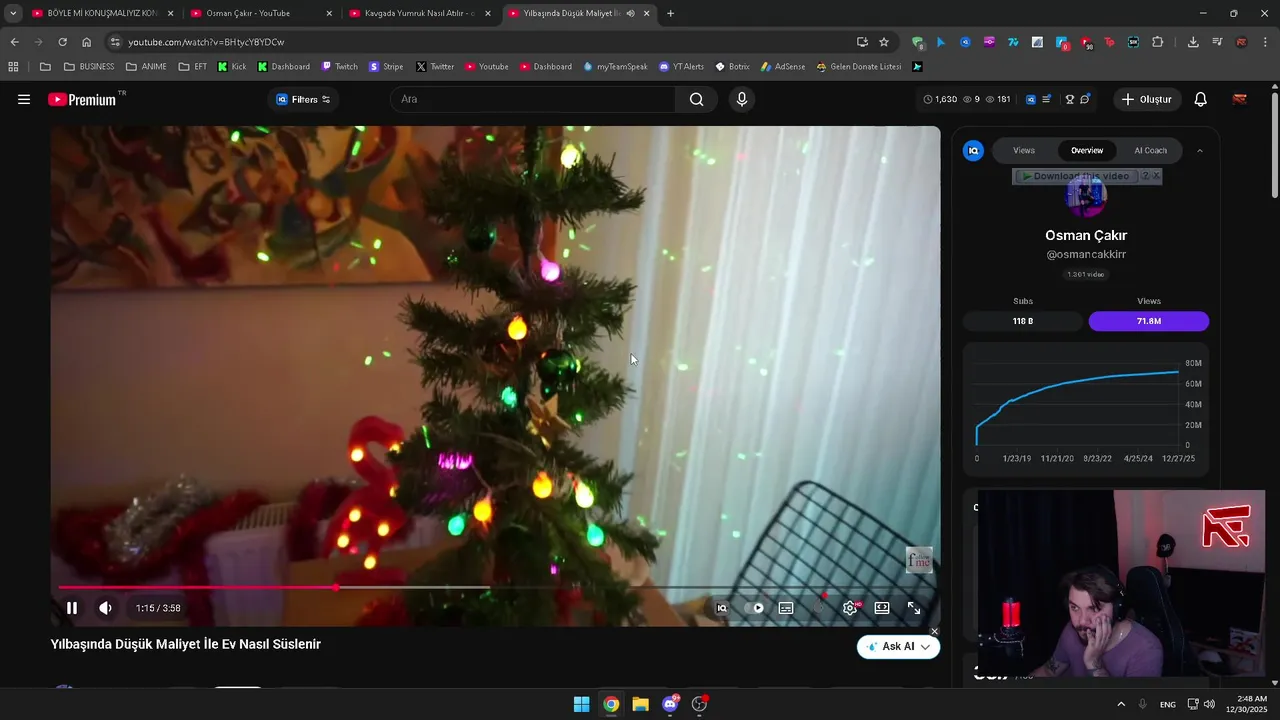The image size is (1280, 720).
Task: Open the account avatar menu
Action: [x=1239, y=99]
